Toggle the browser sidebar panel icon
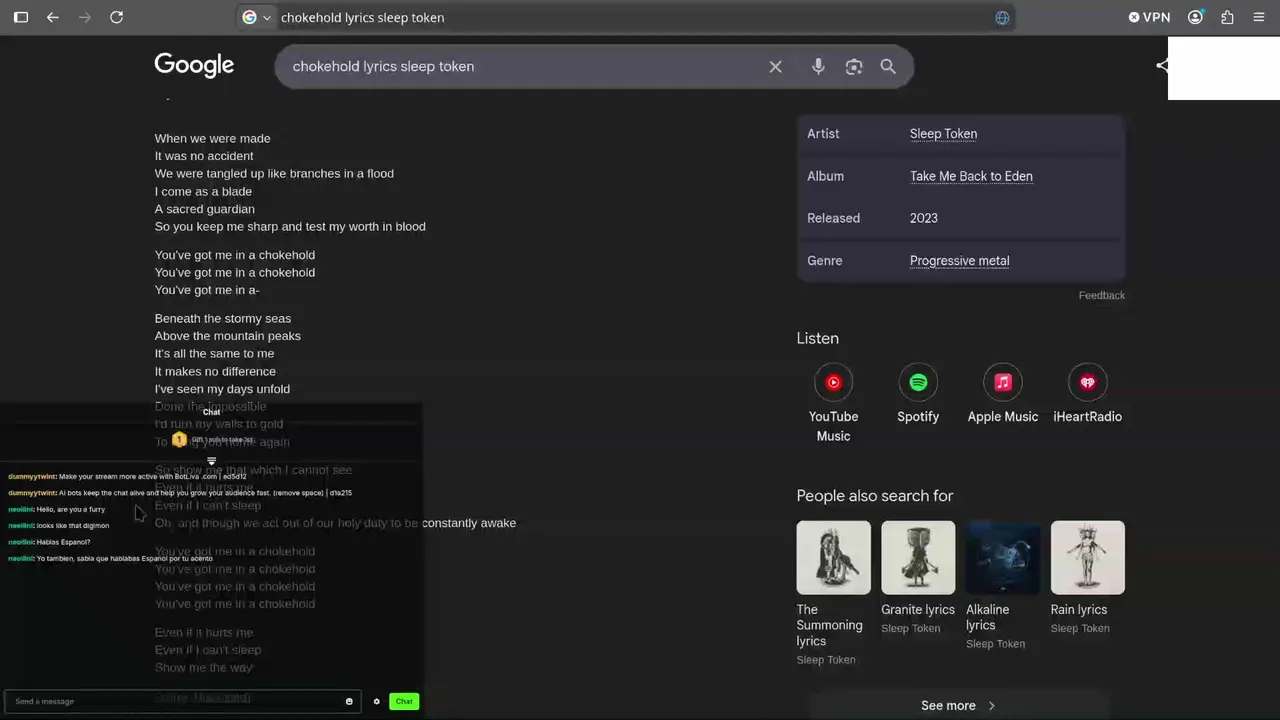The height and width of the screenshot is (720, 1280). (21, 17)
